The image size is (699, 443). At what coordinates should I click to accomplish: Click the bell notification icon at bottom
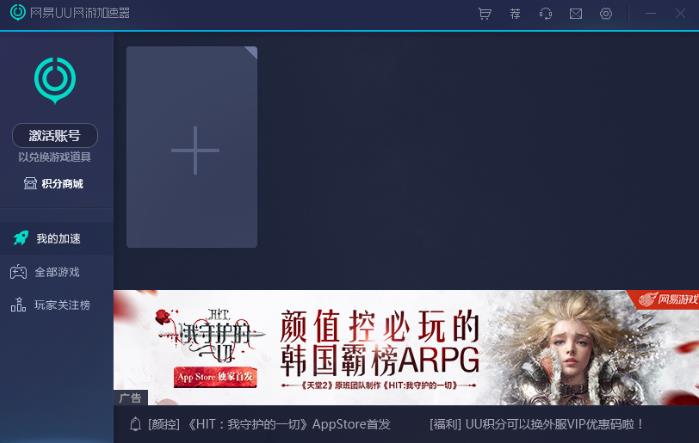135,424
